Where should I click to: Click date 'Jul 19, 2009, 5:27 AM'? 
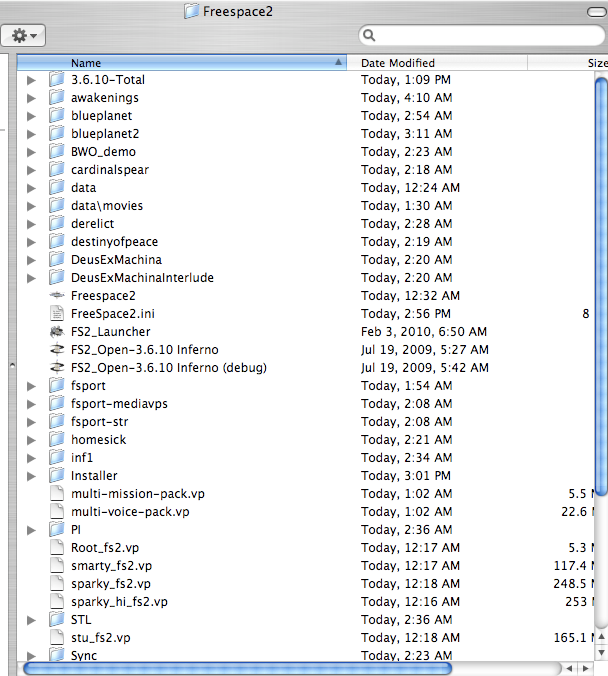click(x=425, y=350)
